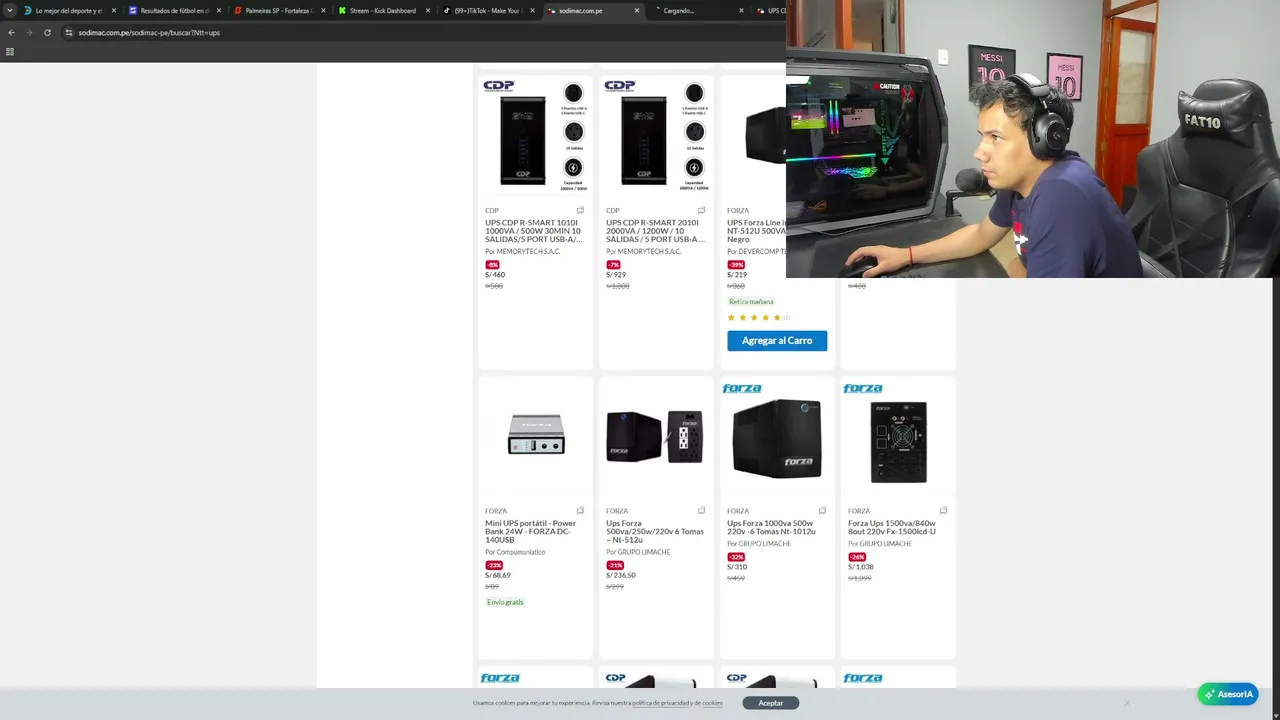Open Mini UPS portátil product image
Viewport: 1280px width, 720px height.
click(x=535, y=437)
